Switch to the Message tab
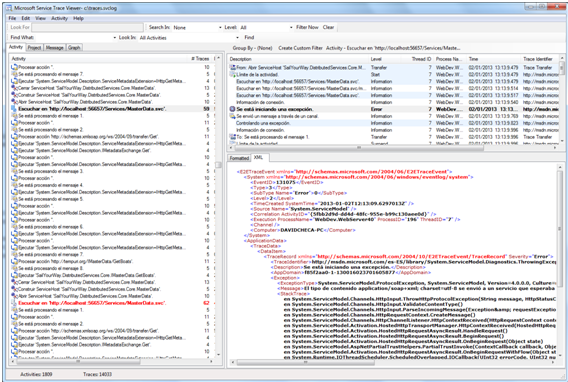Screen dimensions: 568x382 (55, 47)
